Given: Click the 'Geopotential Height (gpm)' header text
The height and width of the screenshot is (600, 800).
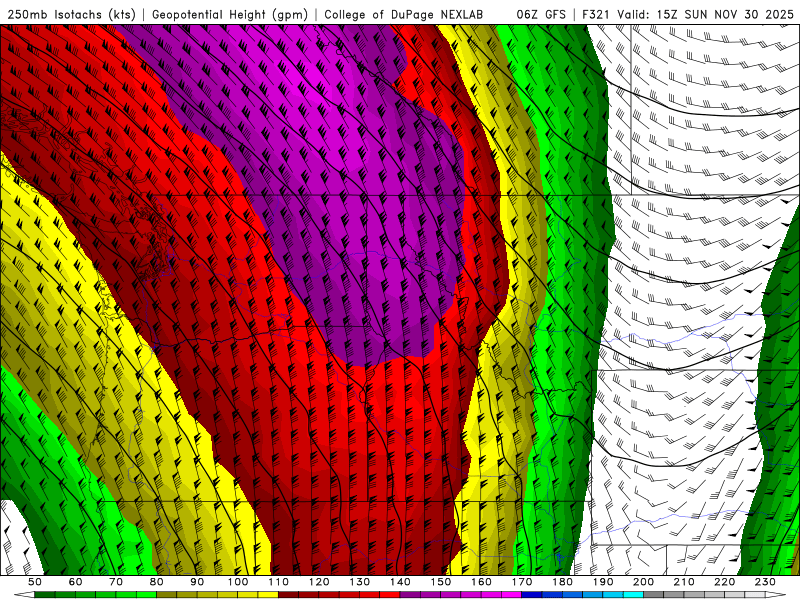Looking at the screenshot, I should click(x=230, y=14).
